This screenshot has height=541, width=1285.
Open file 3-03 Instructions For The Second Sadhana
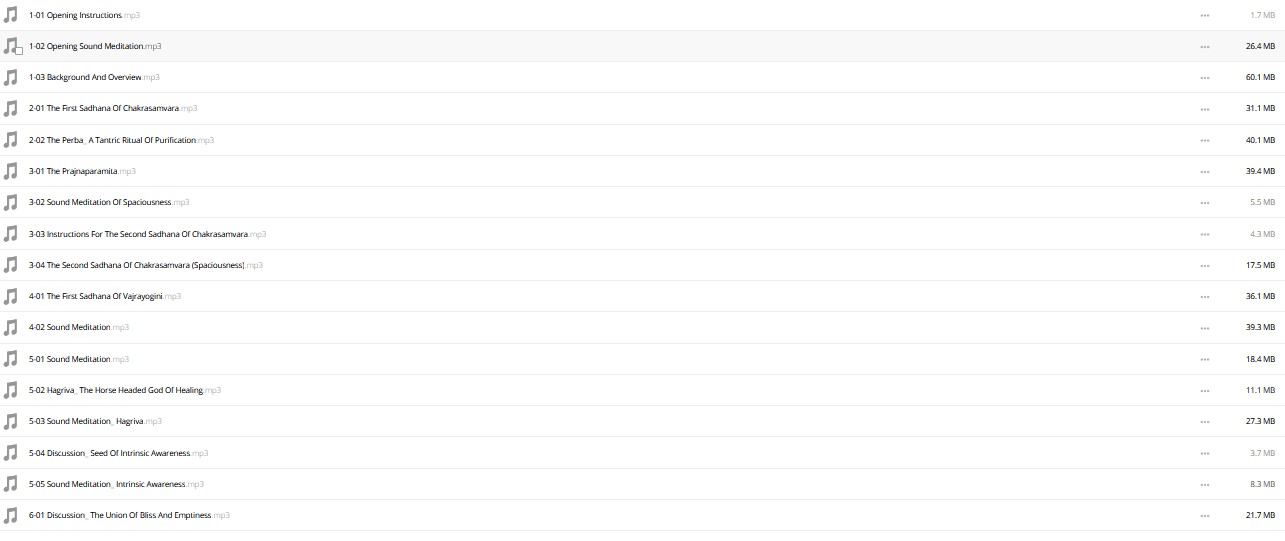(147, 234)
